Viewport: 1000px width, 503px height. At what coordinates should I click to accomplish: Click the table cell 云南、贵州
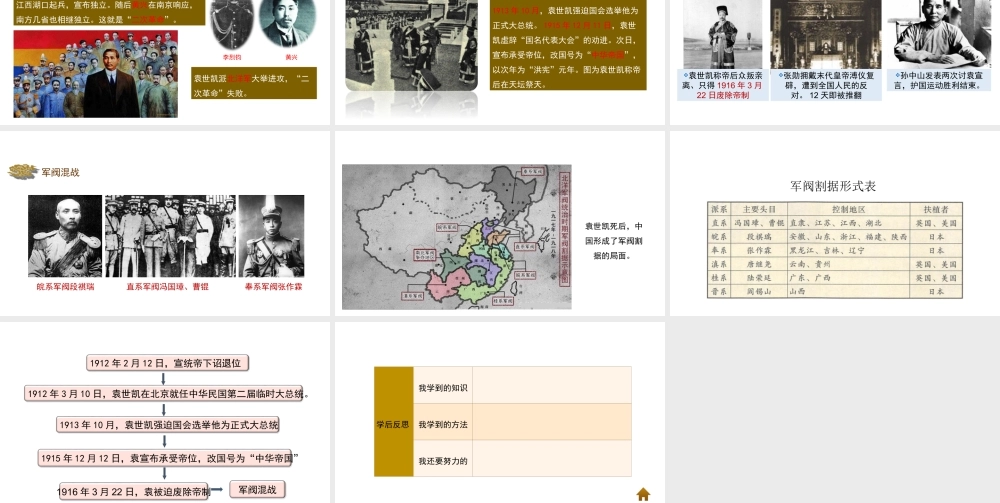point(848,264)
